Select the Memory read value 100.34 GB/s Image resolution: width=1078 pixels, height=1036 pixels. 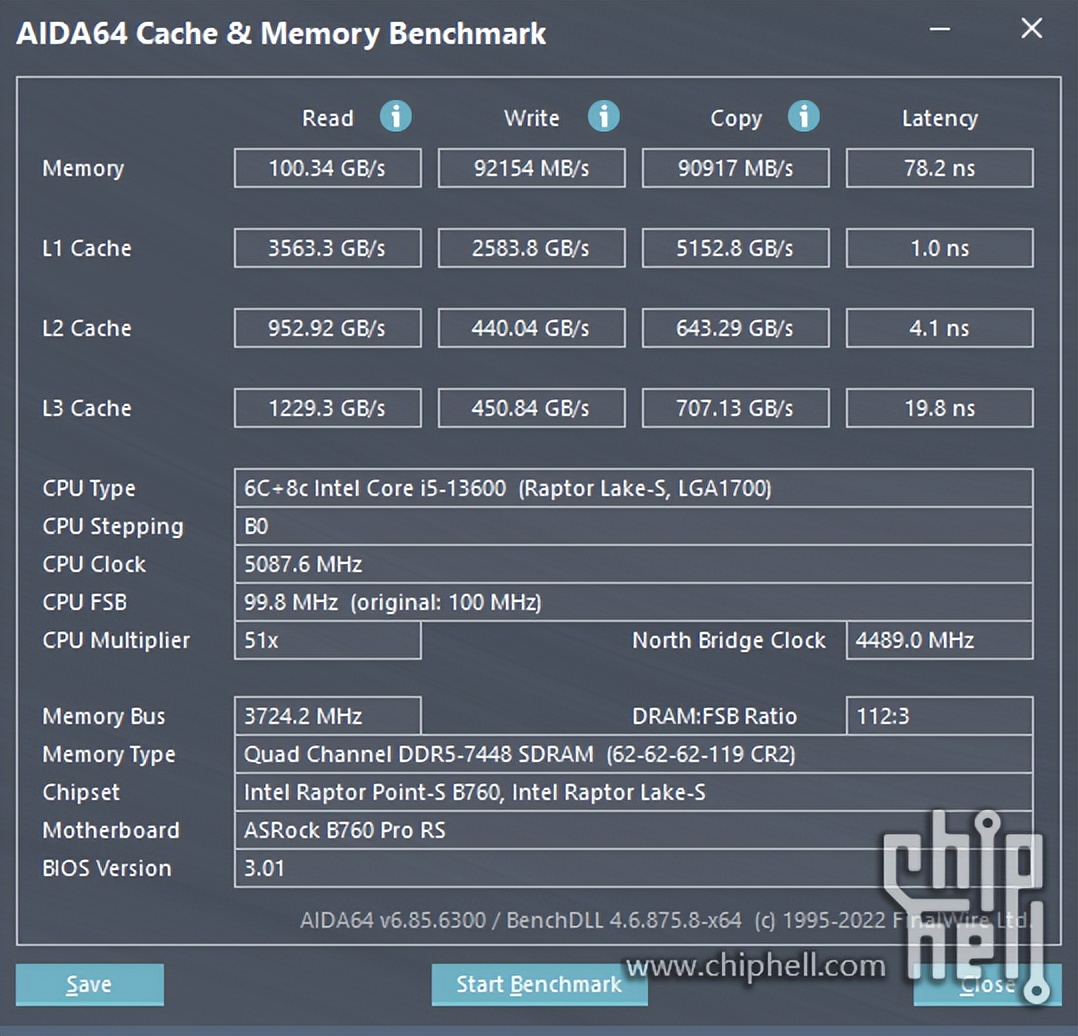tap(327, 168)
